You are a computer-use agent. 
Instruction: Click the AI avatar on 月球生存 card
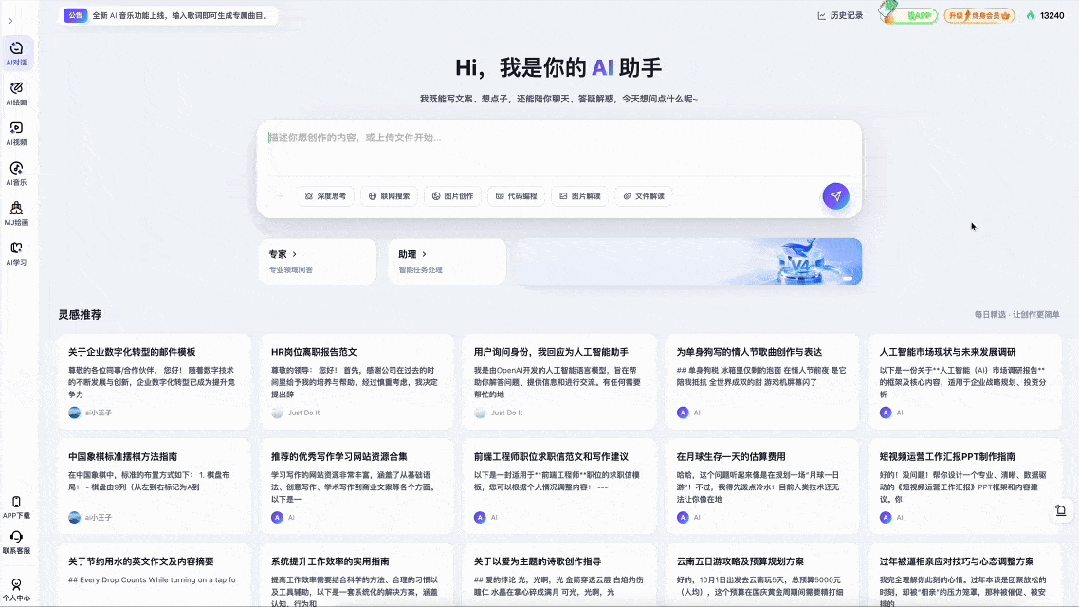683,518
